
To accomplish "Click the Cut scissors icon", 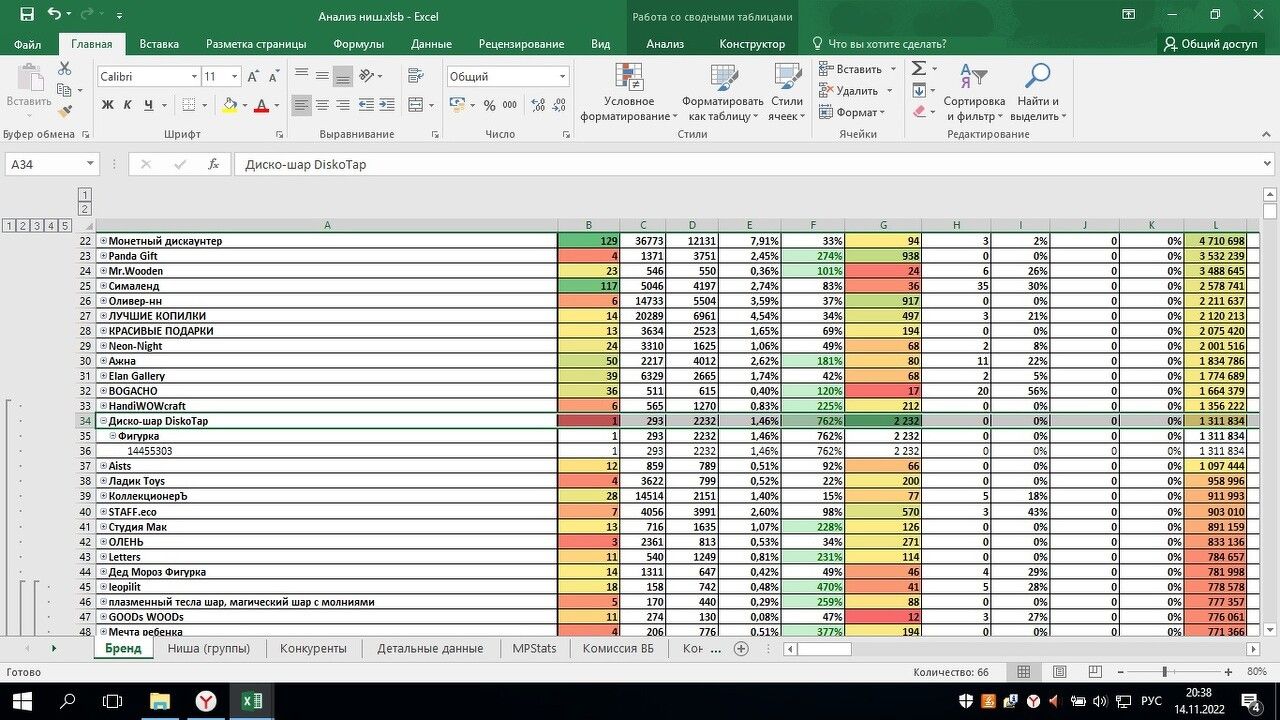I will (x=65, y=69).
